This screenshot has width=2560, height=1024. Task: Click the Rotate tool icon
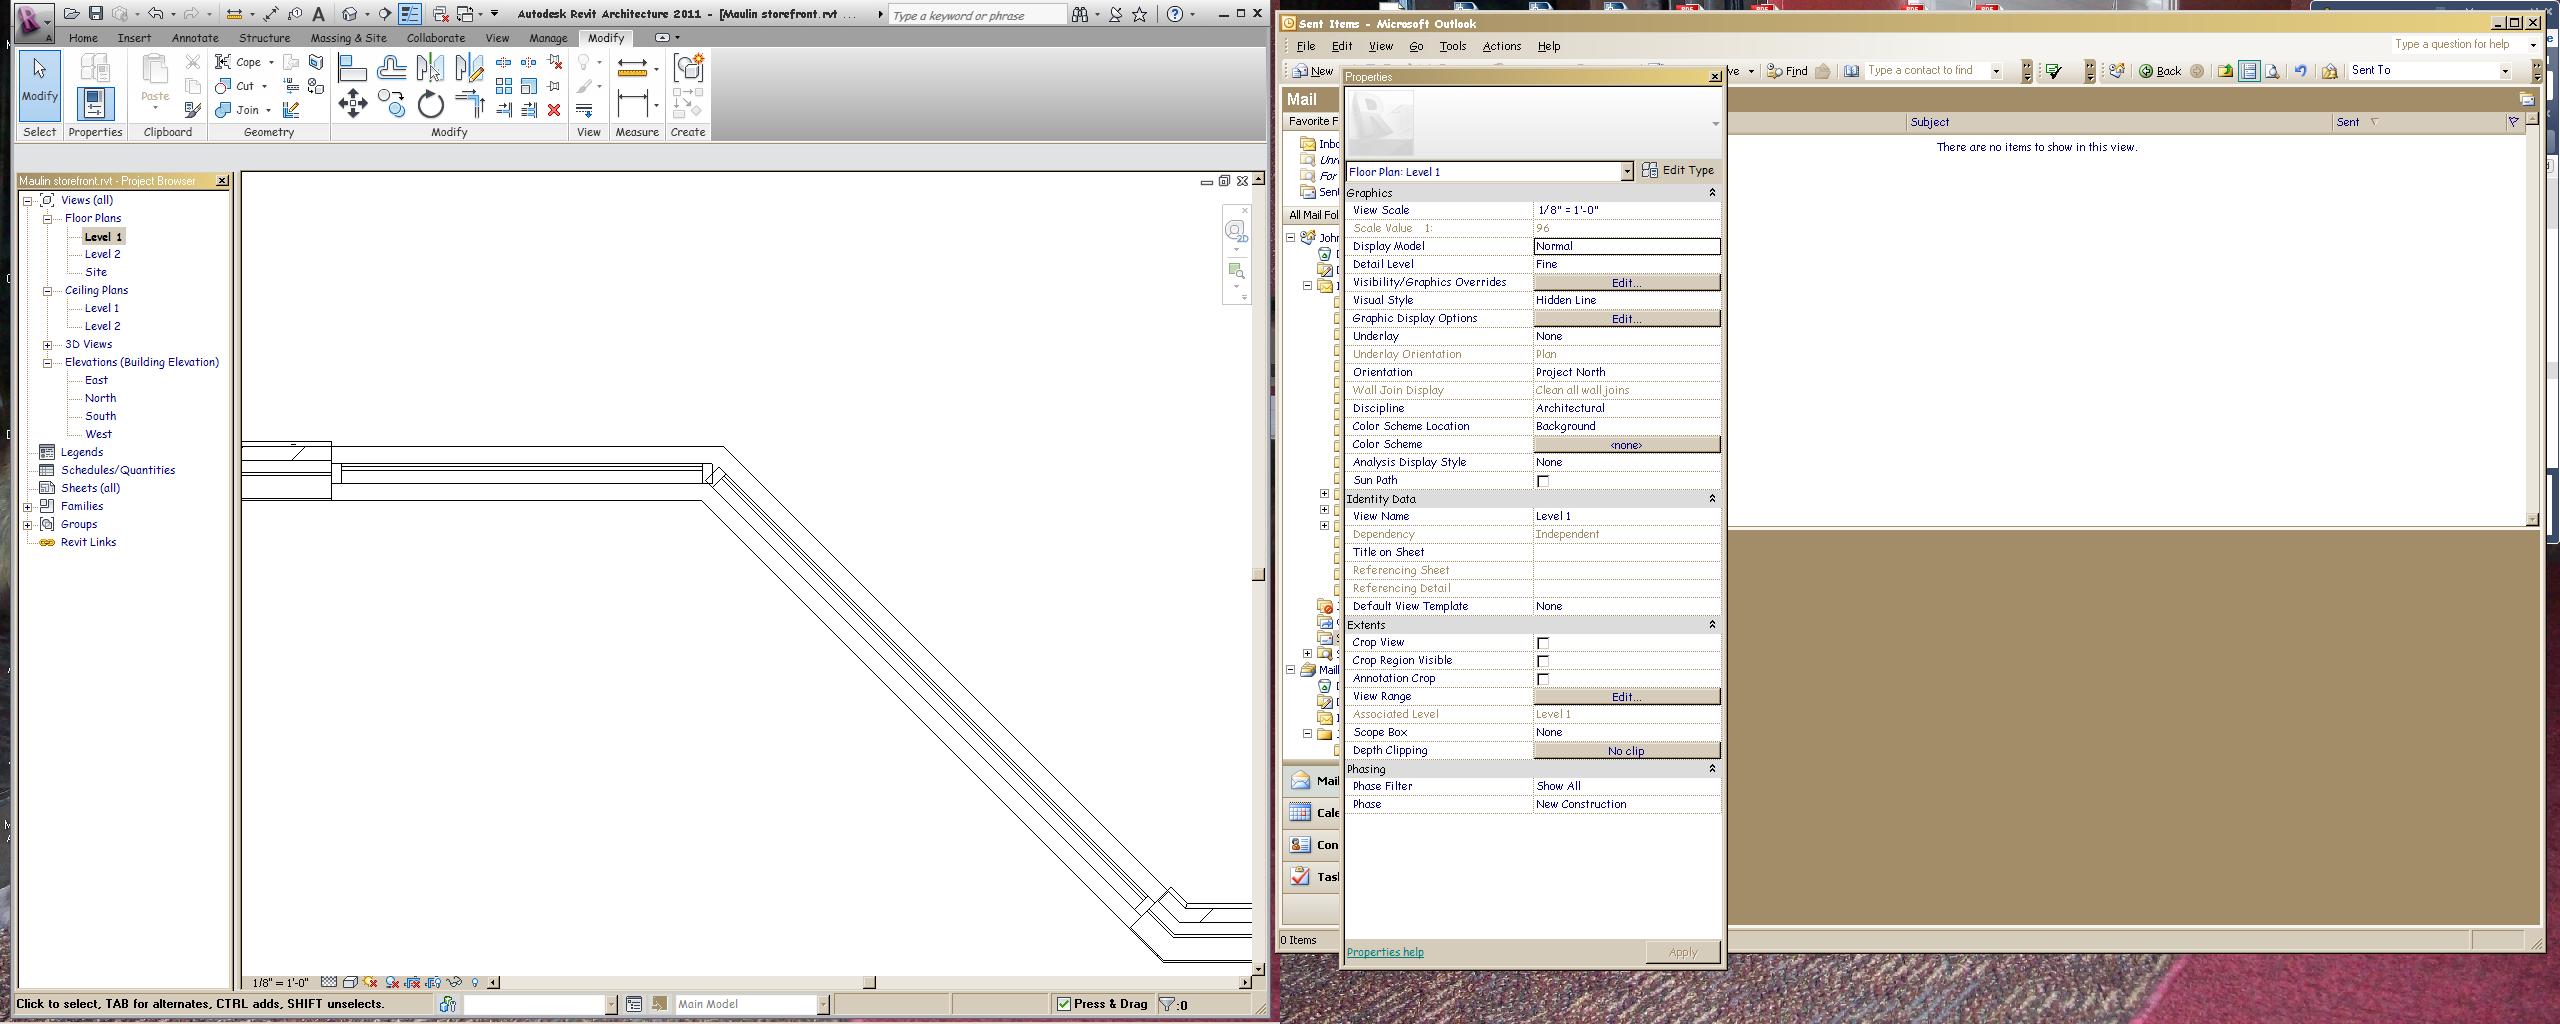[x=430, y=104]
